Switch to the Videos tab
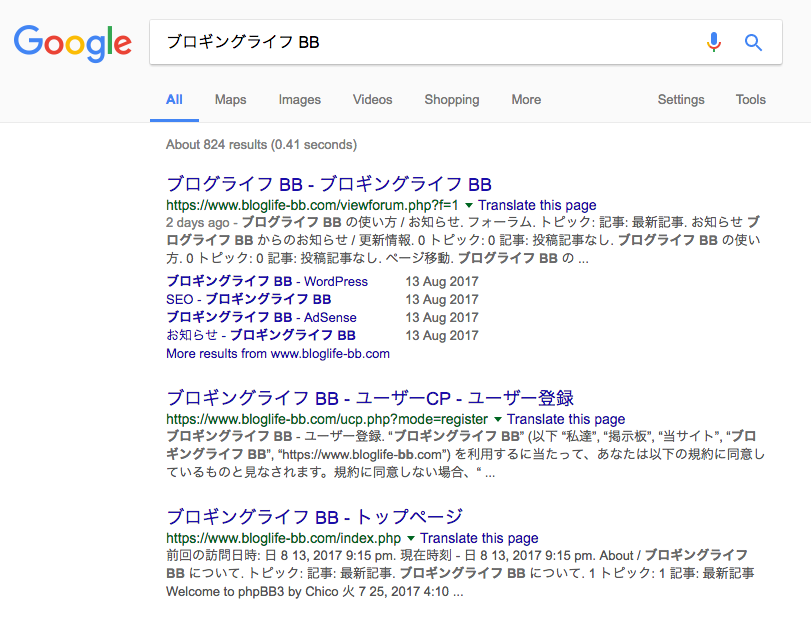This screenshot has height=617, width=811. 372,99
